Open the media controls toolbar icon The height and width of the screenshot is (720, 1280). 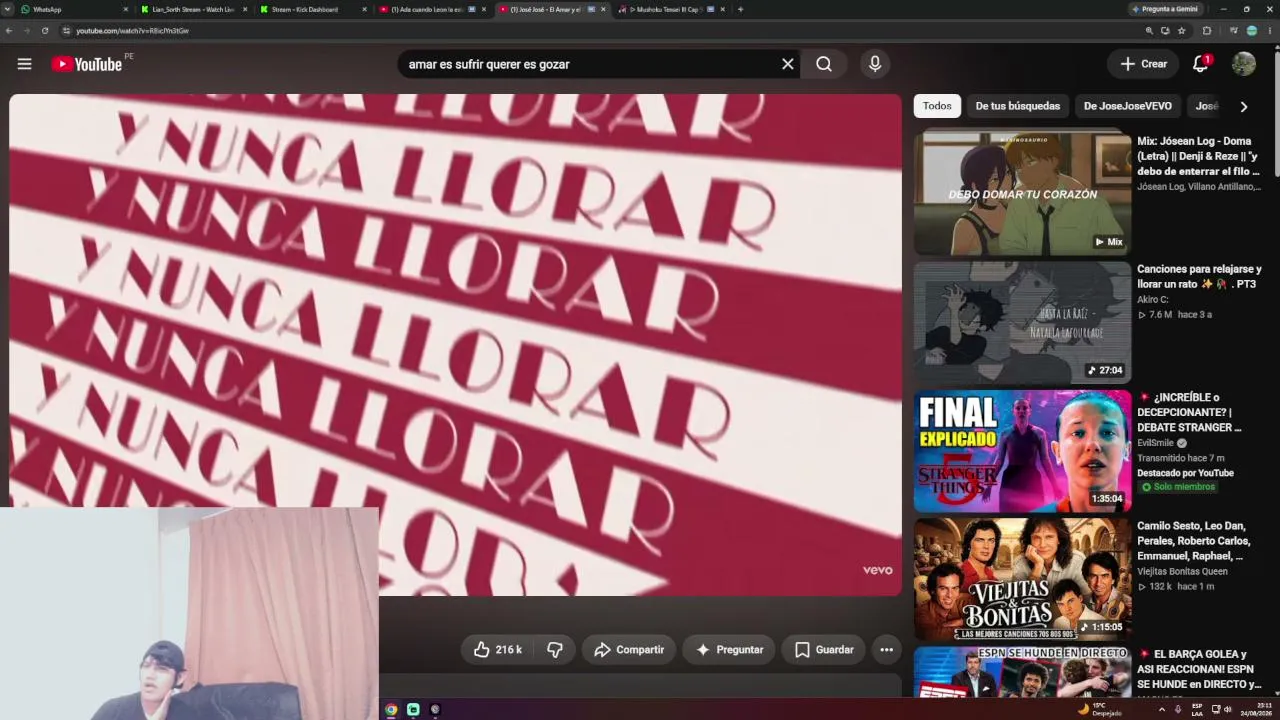[1232, 31]
